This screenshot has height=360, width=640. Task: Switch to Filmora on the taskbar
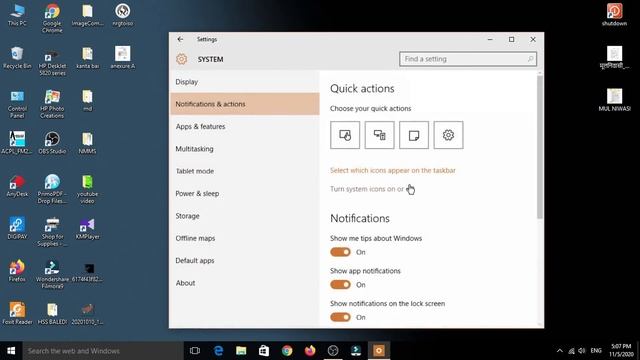356,351
